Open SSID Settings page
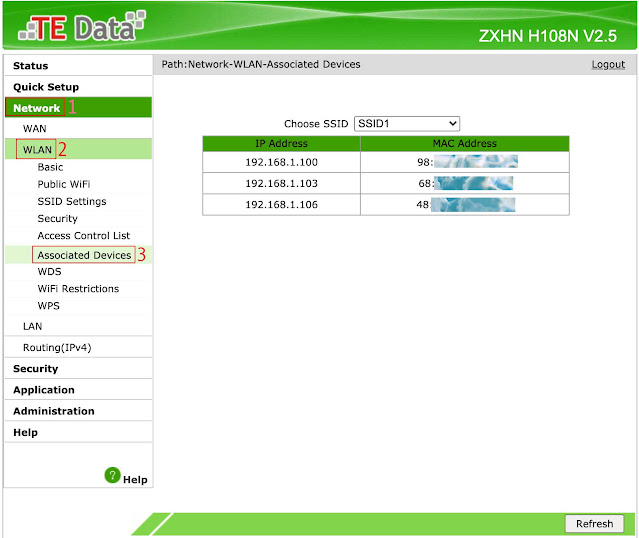 pyautogui.click(x=72, y=201)
